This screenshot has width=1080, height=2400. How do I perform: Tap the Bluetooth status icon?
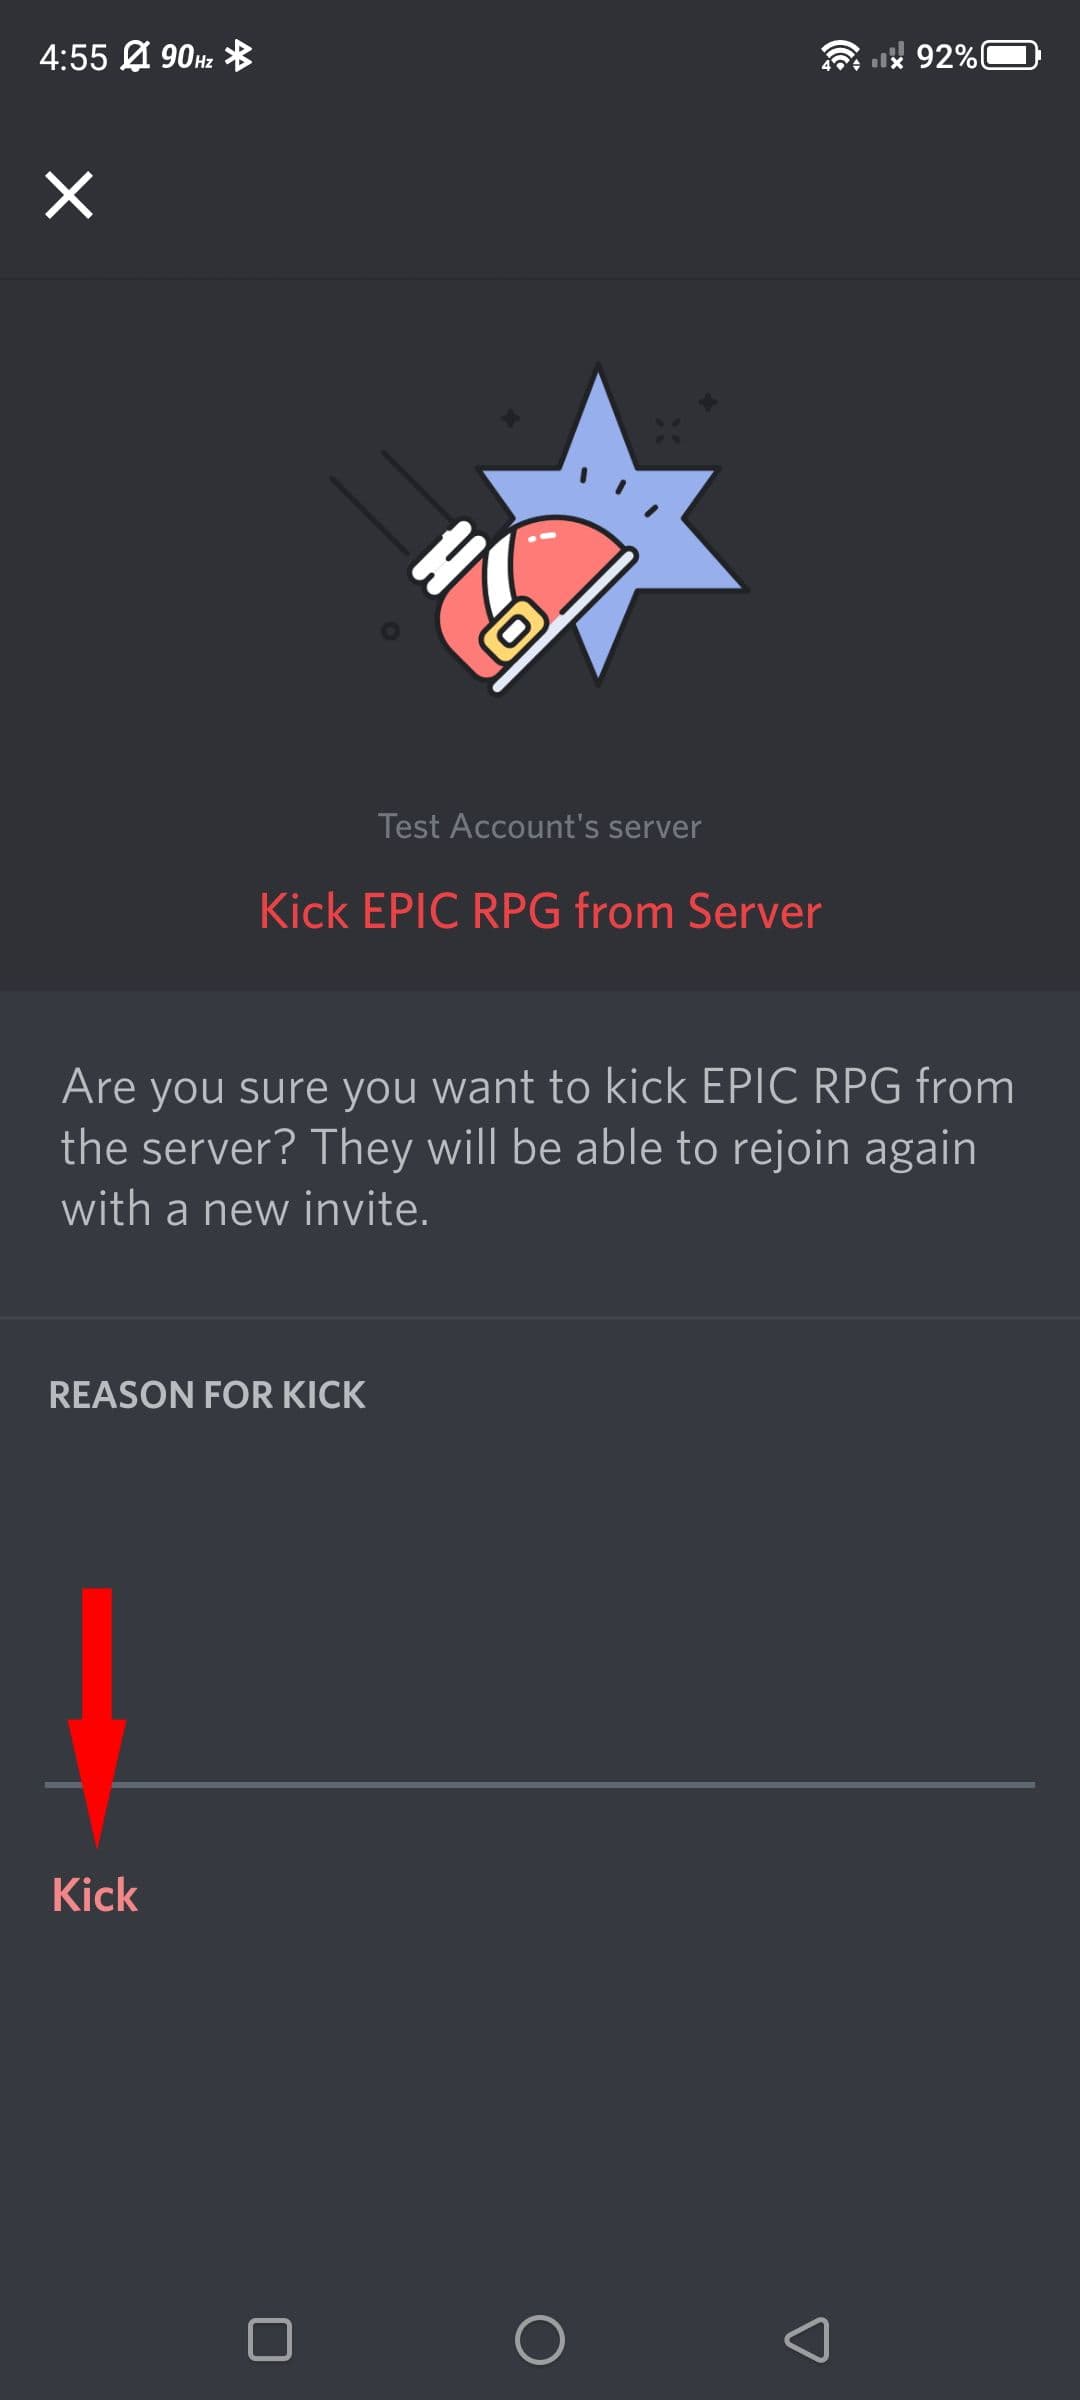pyautogui.click(x=238, y=56)
